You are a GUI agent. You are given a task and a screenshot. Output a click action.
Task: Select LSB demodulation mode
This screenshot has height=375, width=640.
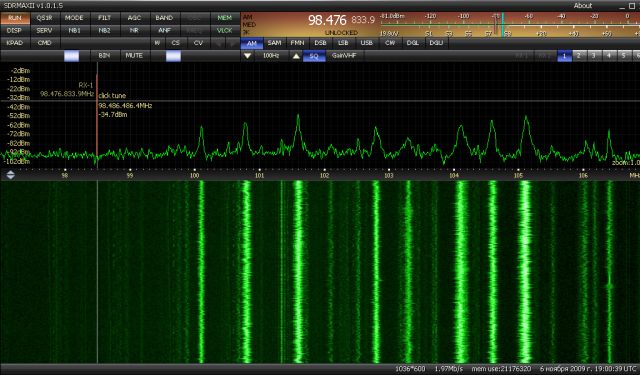343,43
